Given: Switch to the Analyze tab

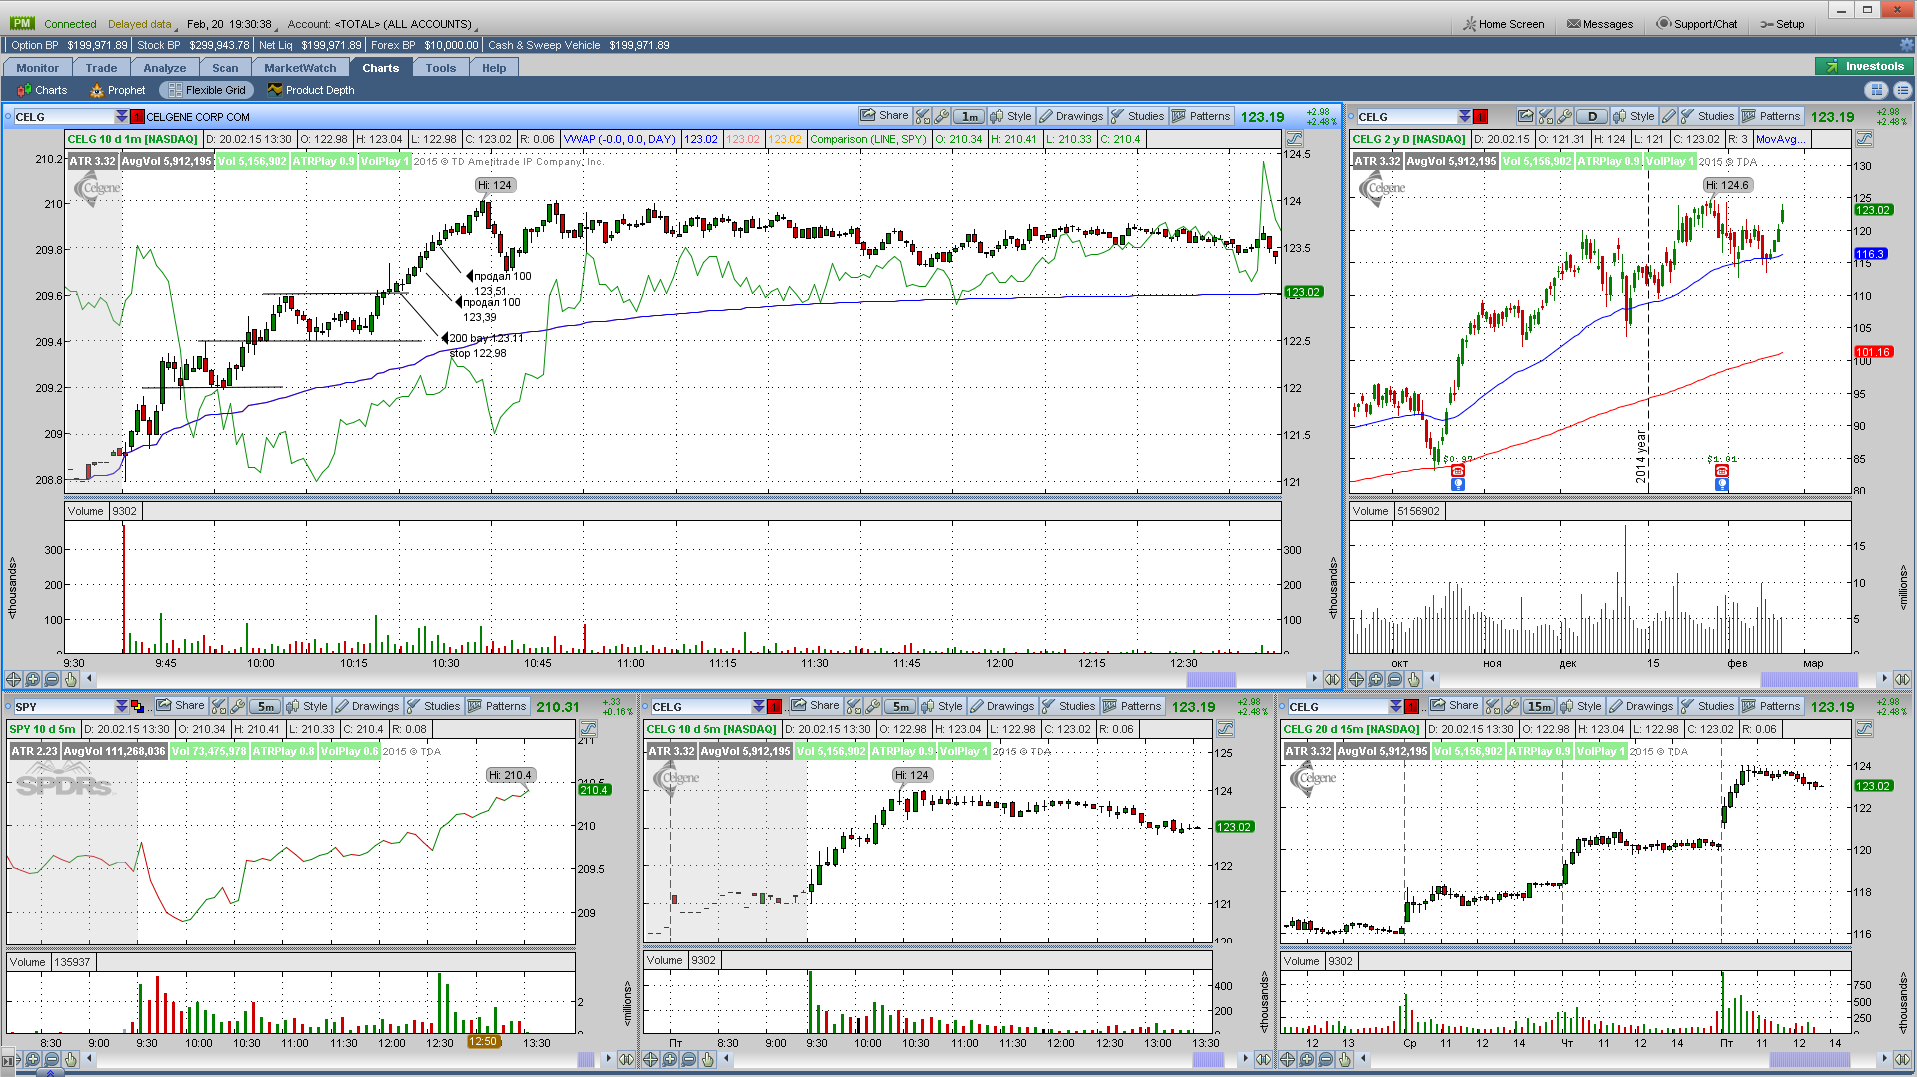Looking at the screenshot, I should 165,68.
